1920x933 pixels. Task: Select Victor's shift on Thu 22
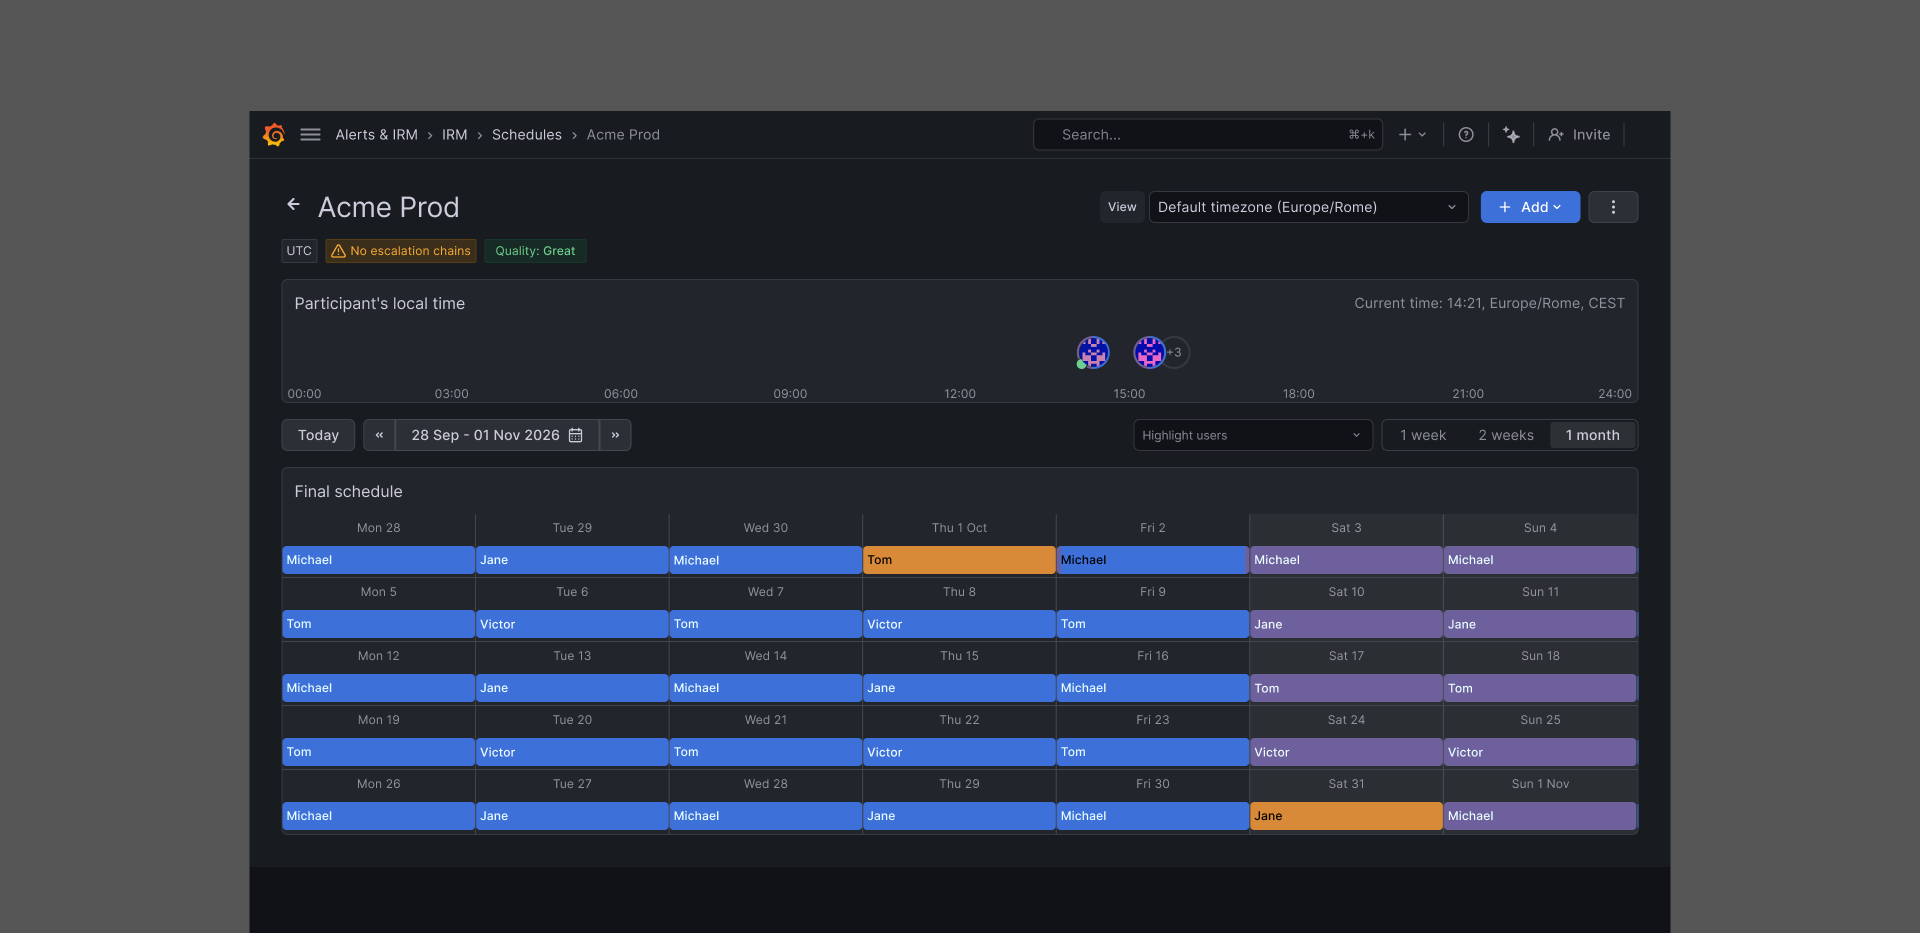959,752
